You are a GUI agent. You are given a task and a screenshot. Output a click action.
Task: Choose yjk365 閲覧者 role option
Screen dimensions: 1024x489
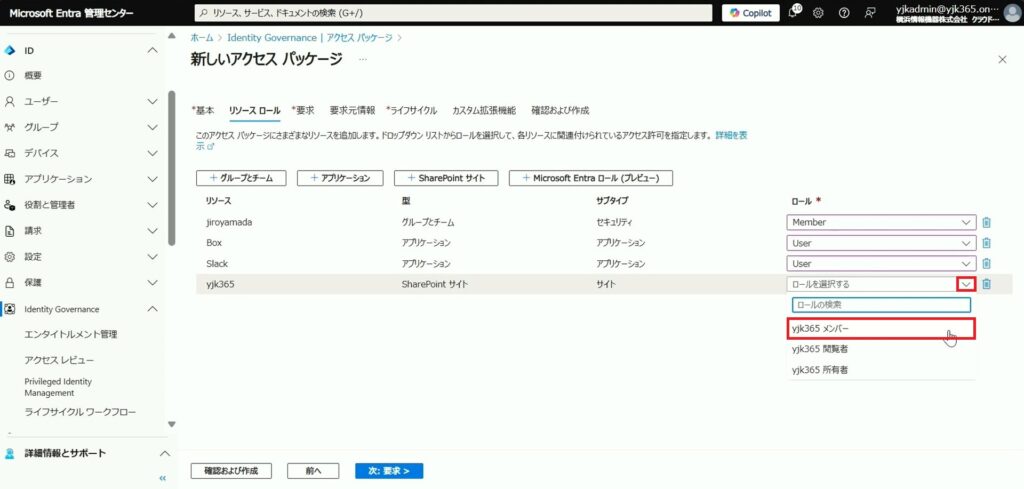pos(882,349)
